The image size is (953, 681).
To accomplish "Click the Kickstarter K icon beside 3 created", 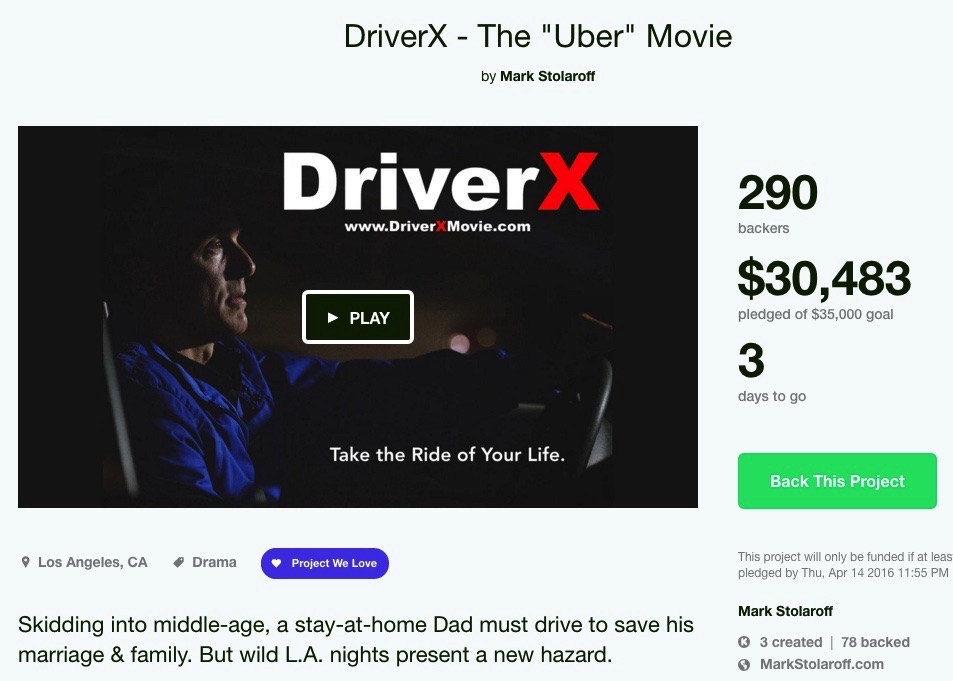I will pos(744,642).
